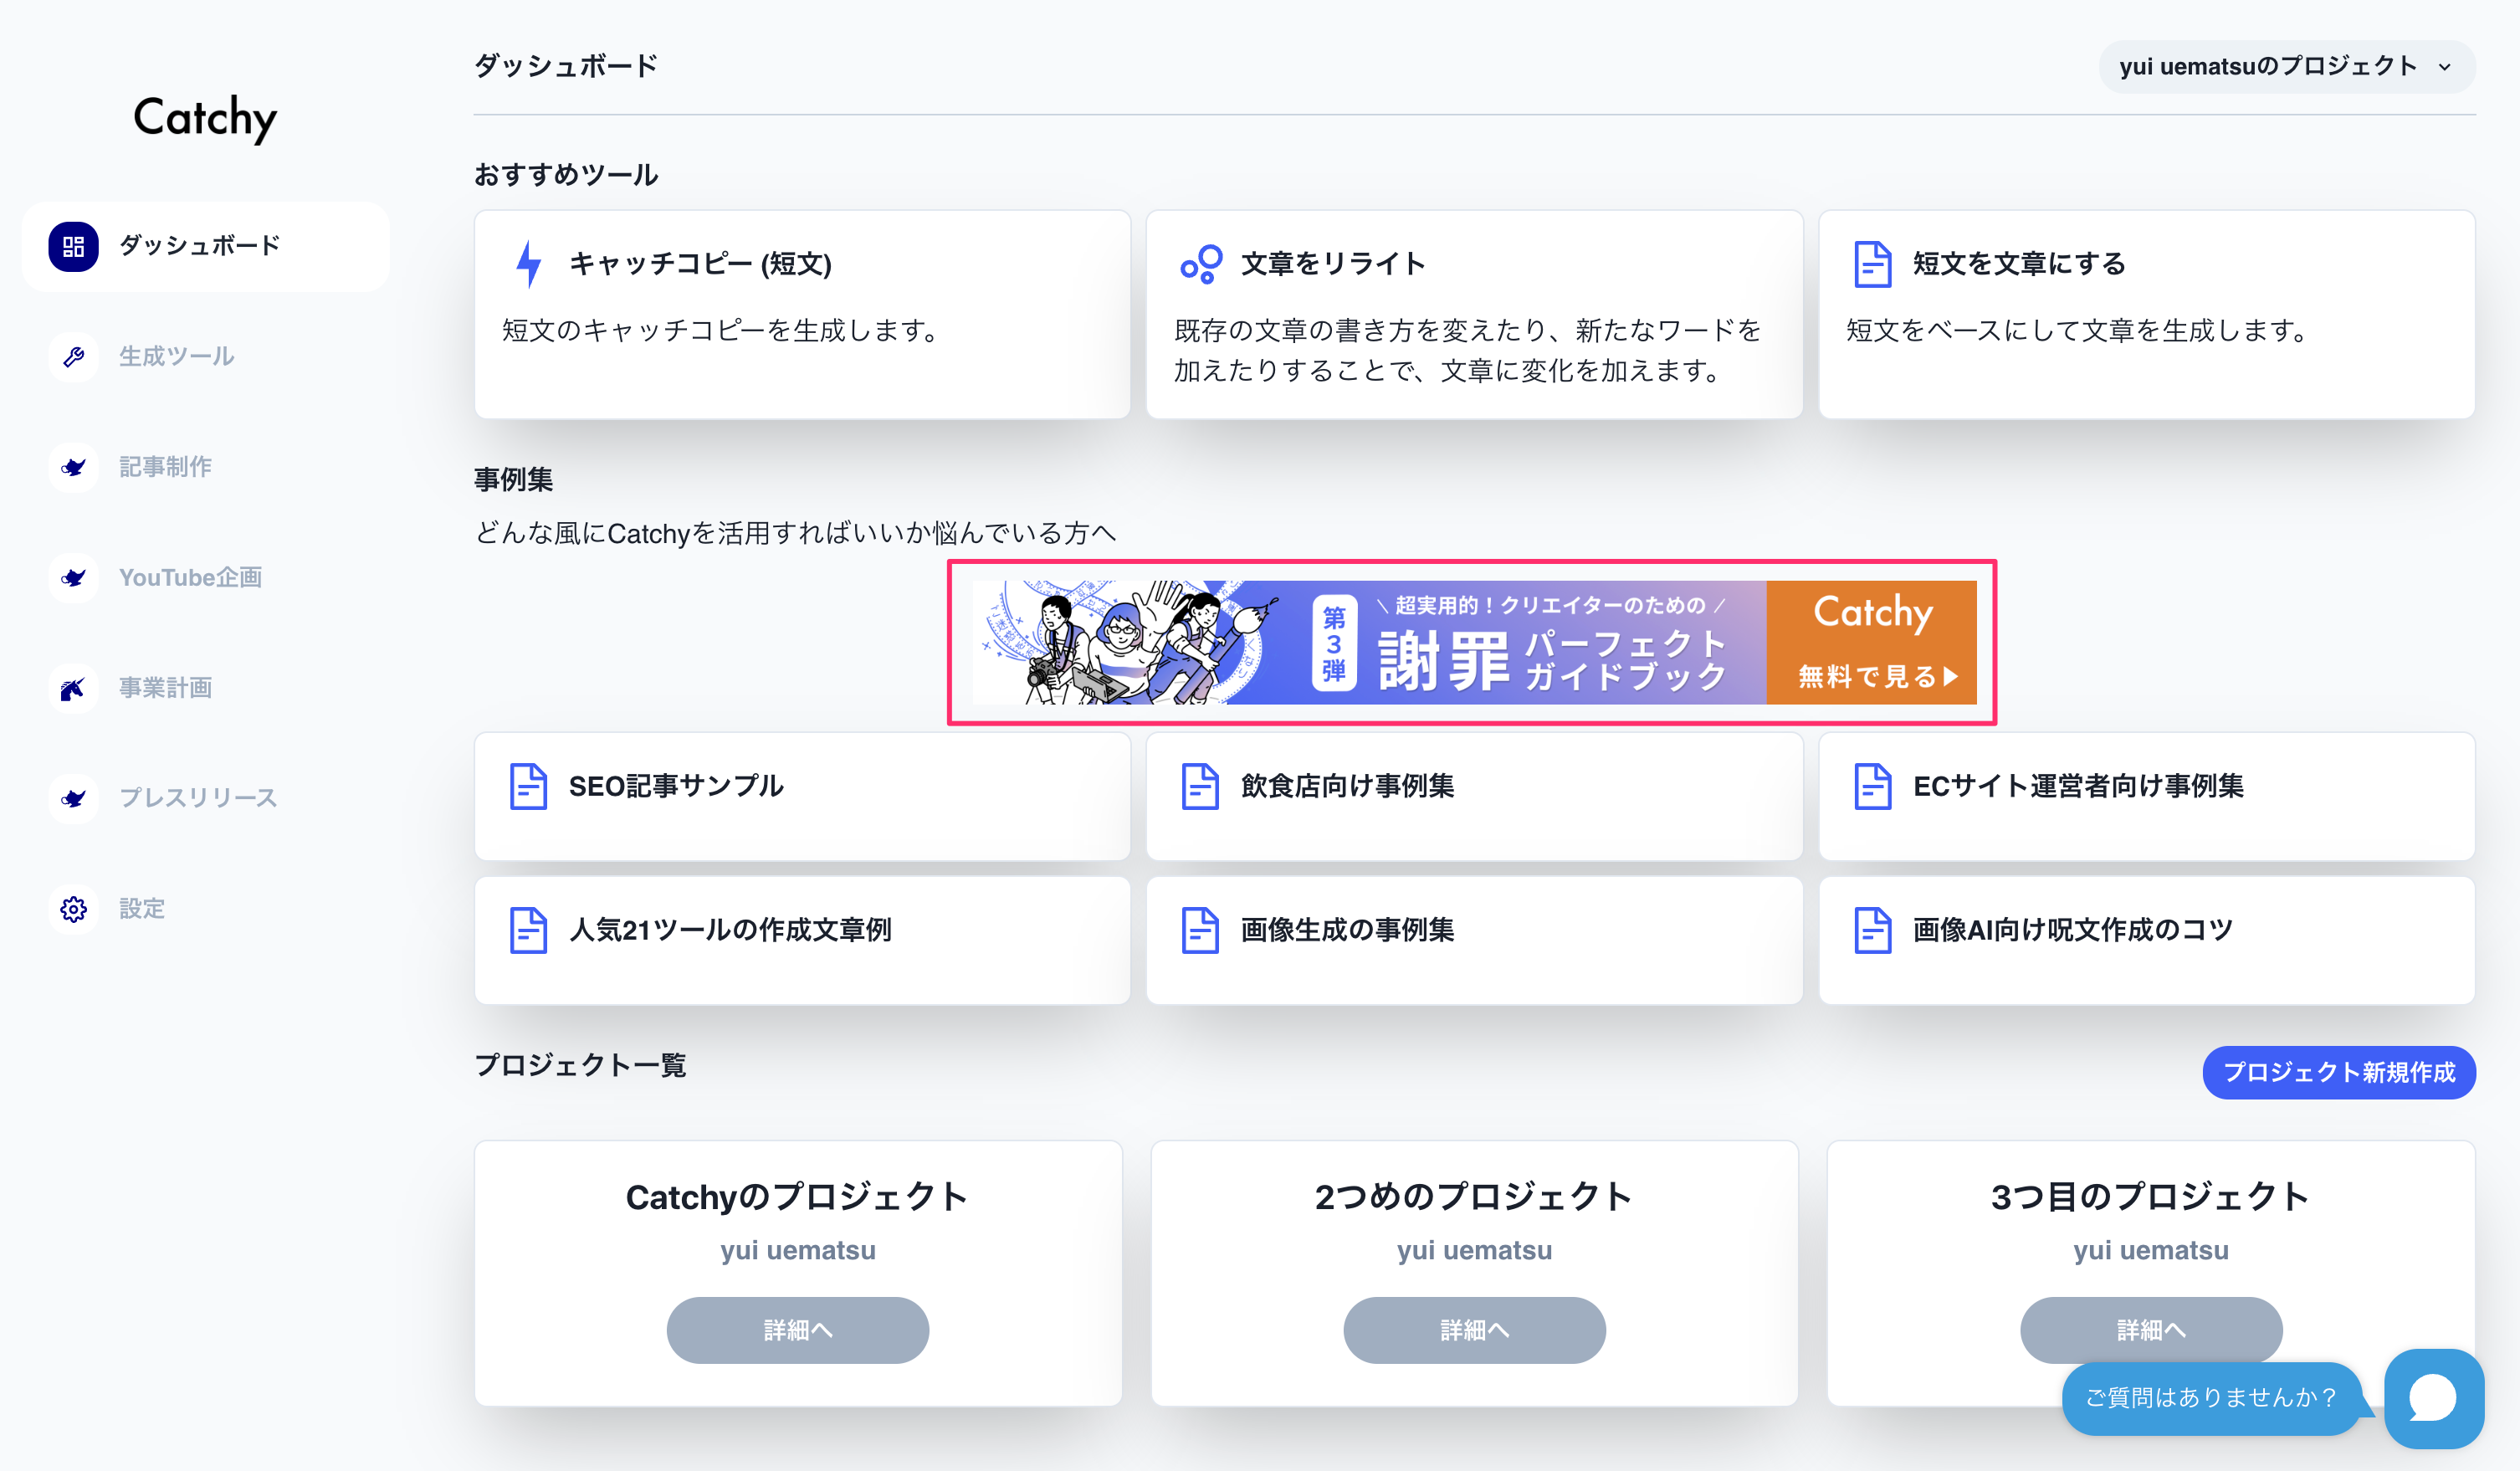This screenshot has height=1471, width=2520.
Task: Open 記事制作 in the sidebar menu
Action: 165,467
